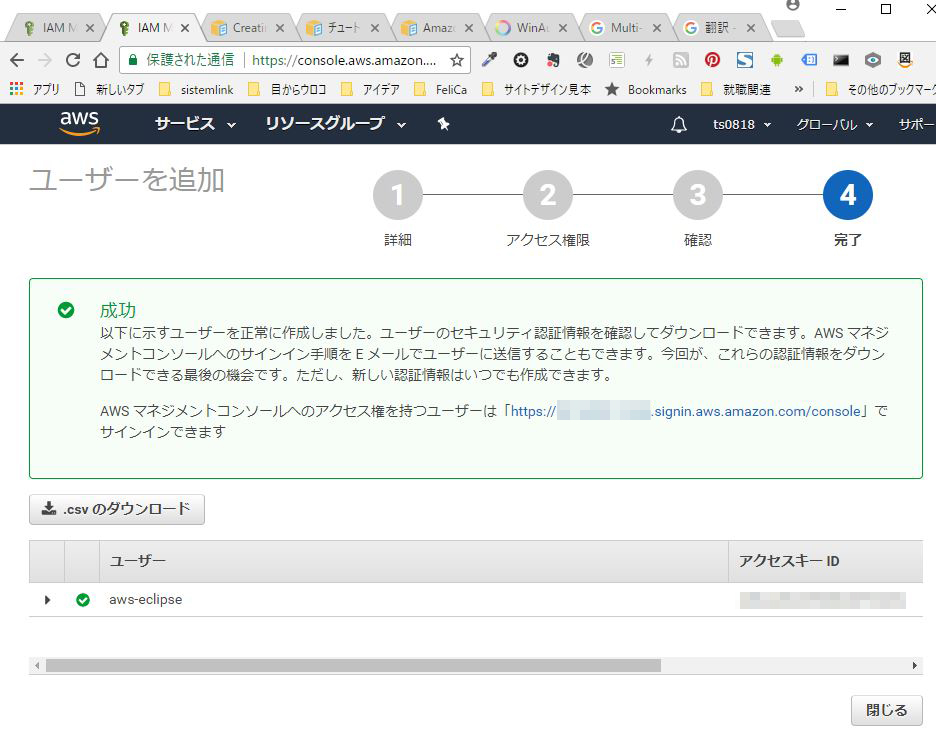Click the green lock secure-connection icon
936x748 pixels.
(133, 60)
